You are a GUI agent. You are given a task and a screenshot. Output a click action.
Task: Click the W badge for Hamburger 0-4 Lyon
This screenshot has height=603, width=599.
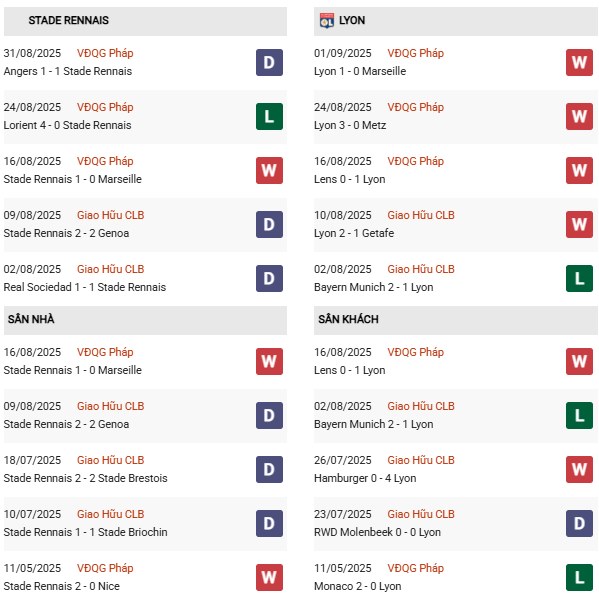579,469
